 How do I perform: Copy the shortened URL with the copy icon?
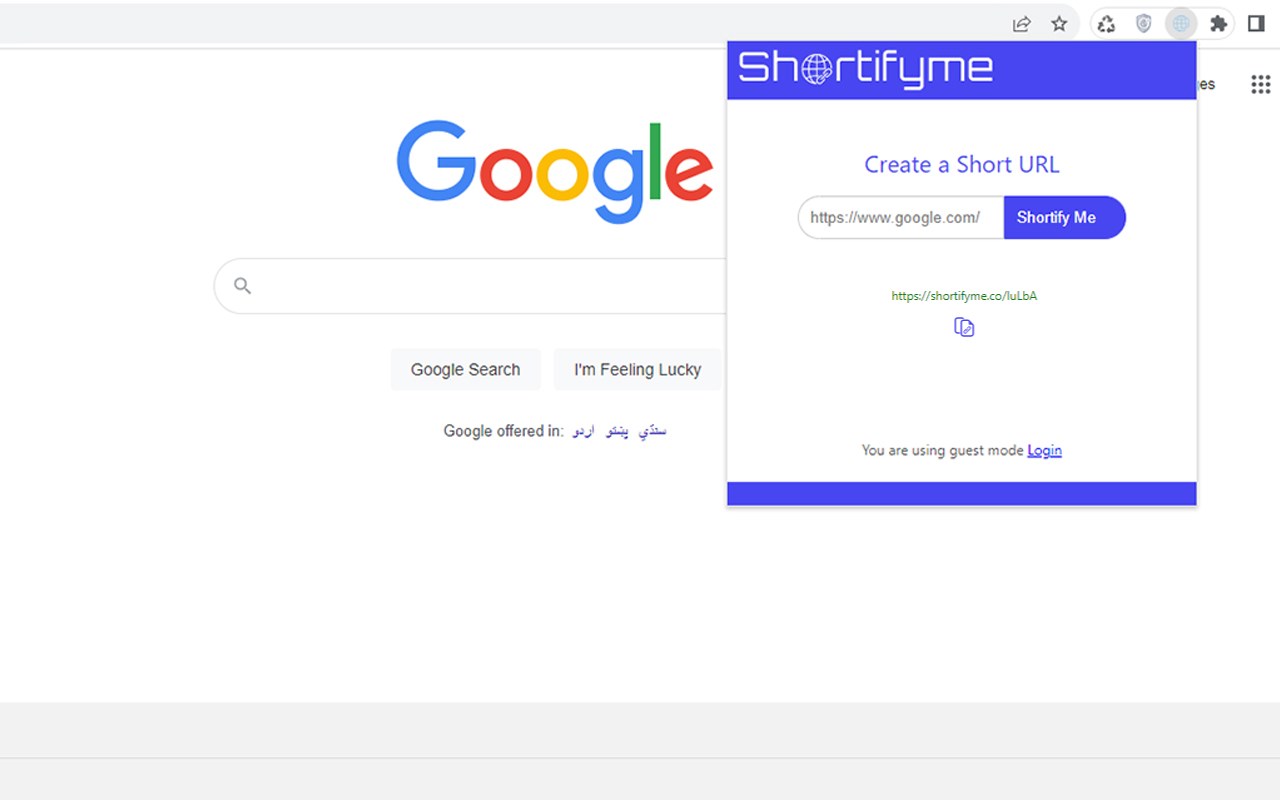964,327
